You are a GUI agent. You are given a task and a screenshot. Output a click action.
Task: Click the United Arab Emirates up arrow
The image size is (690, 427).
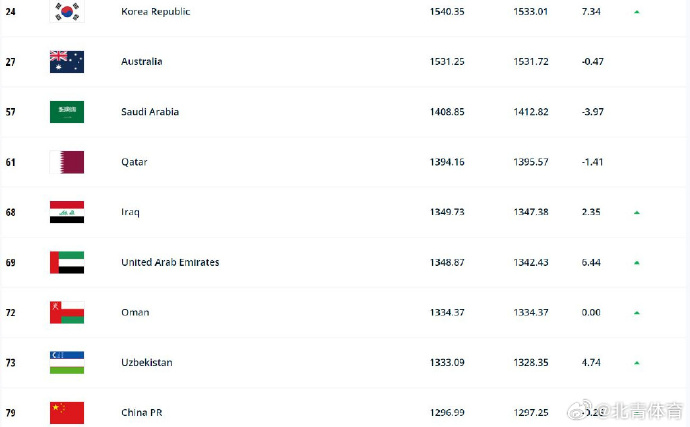(636, 262)
